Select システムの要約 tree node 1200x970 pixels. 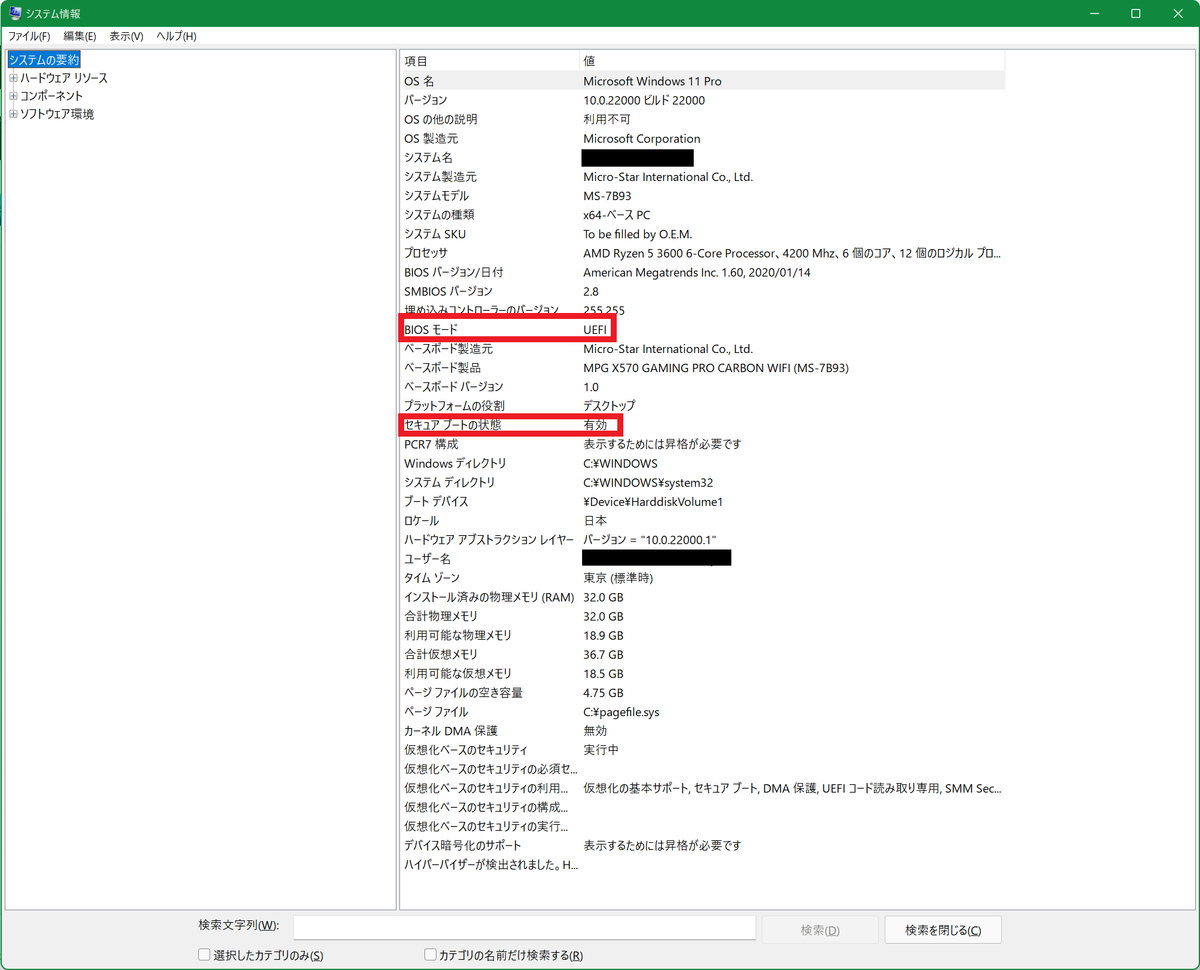tap(43, 60)
